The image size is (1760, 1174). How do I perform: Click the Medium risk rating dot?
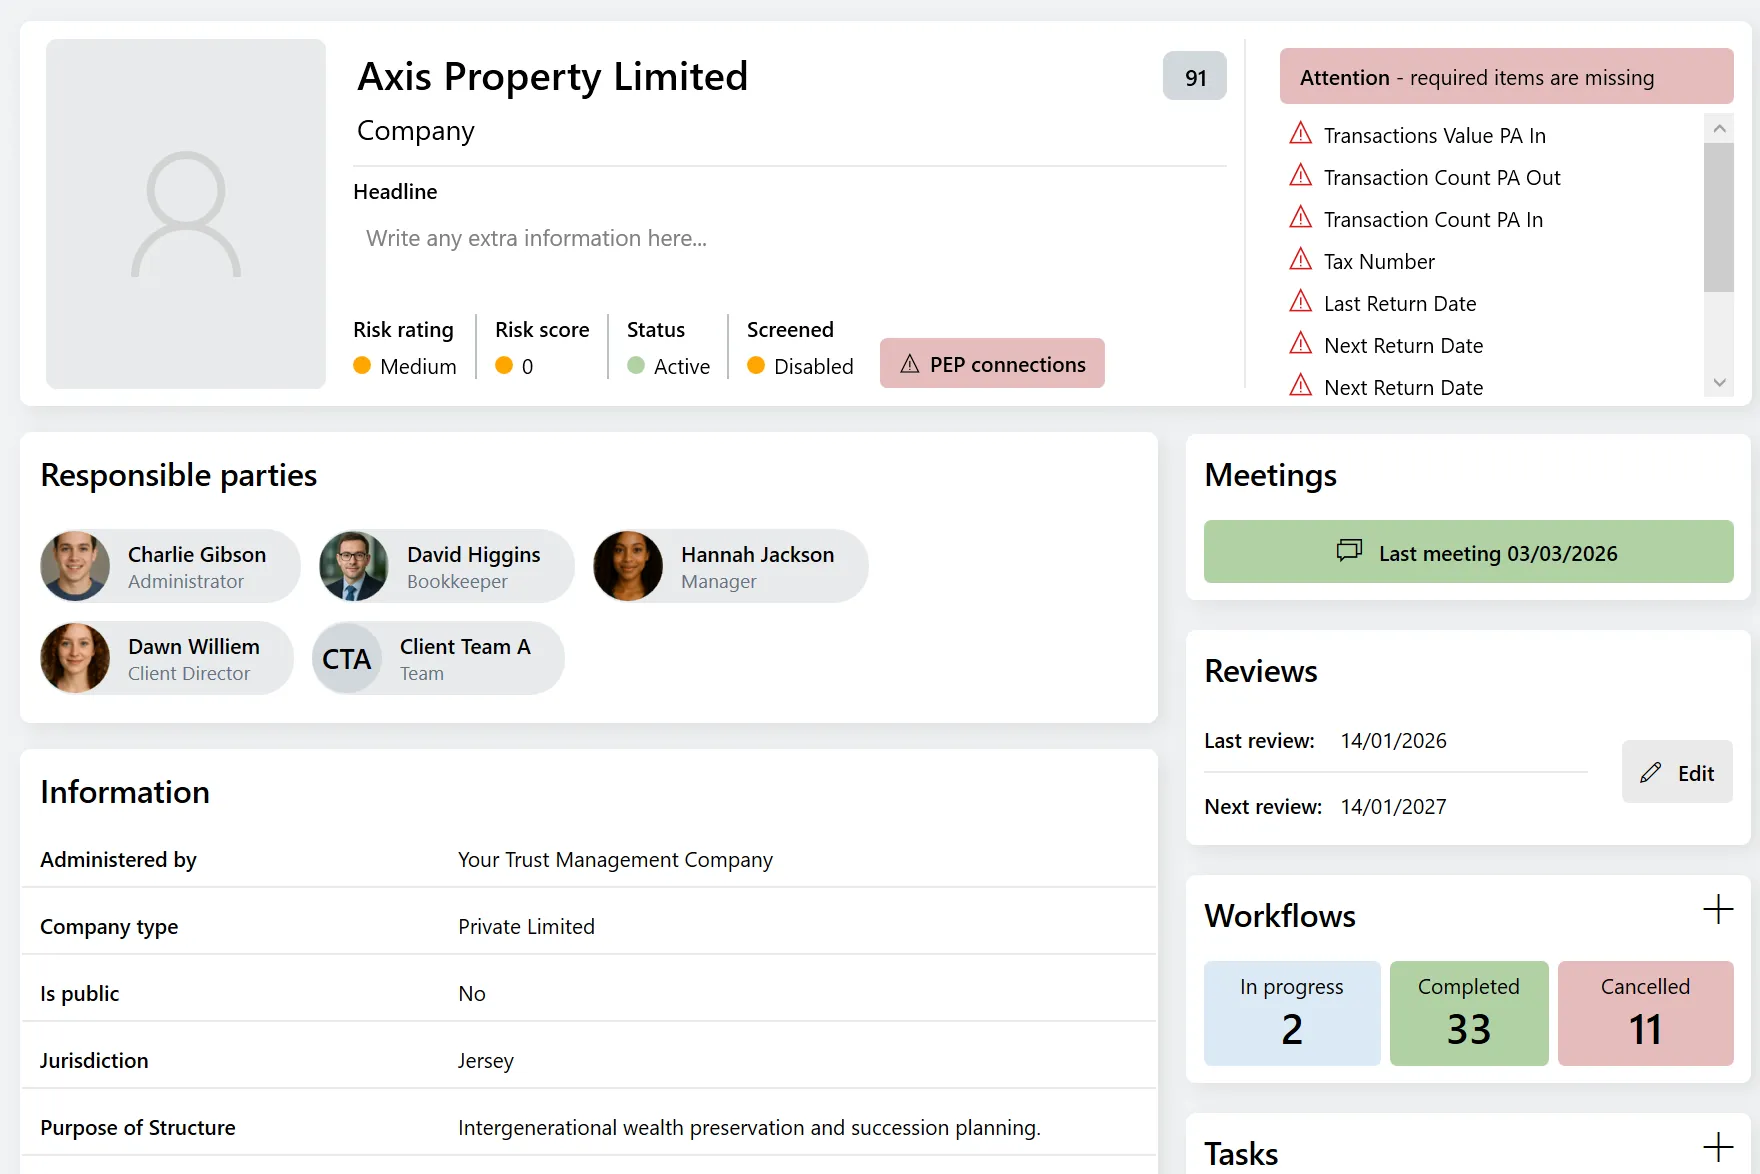[362, 366]
